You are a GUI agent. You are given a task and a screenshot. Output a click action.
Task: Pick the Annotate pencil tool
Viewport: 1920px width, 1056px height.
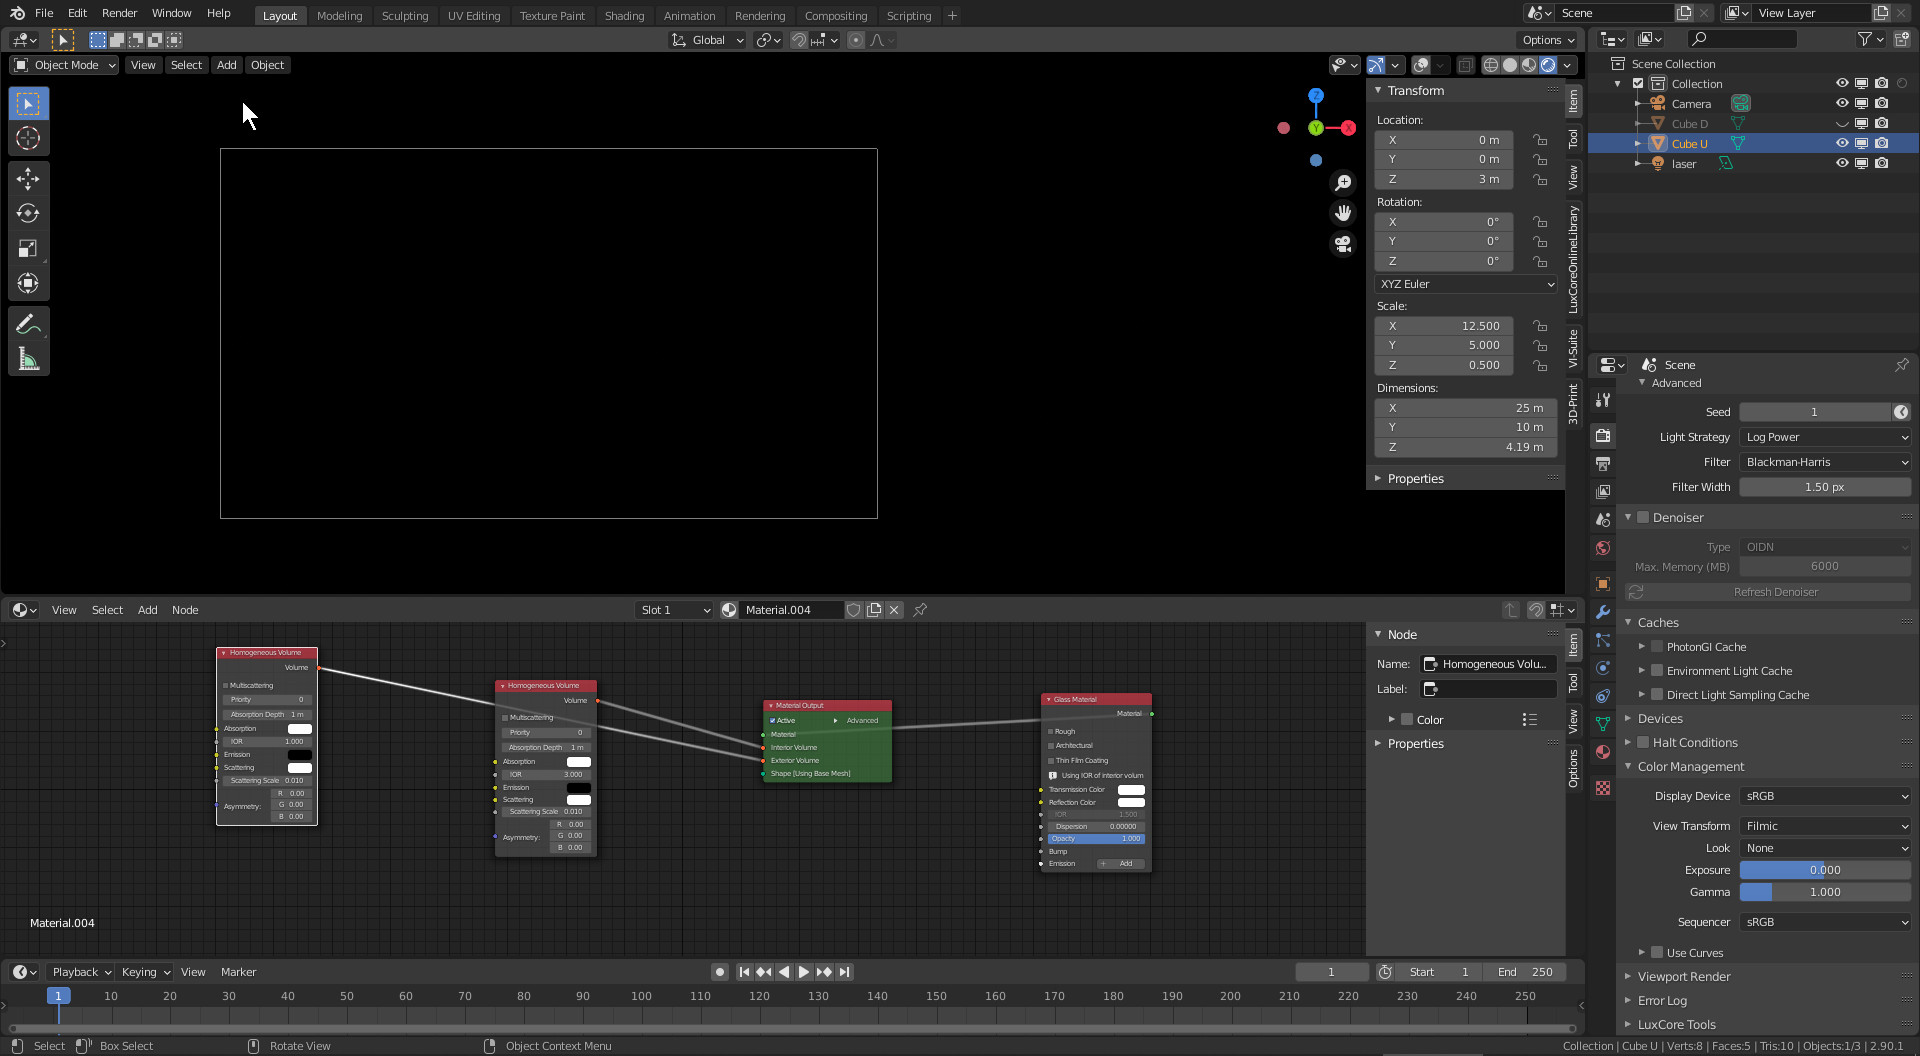[28, 324]
